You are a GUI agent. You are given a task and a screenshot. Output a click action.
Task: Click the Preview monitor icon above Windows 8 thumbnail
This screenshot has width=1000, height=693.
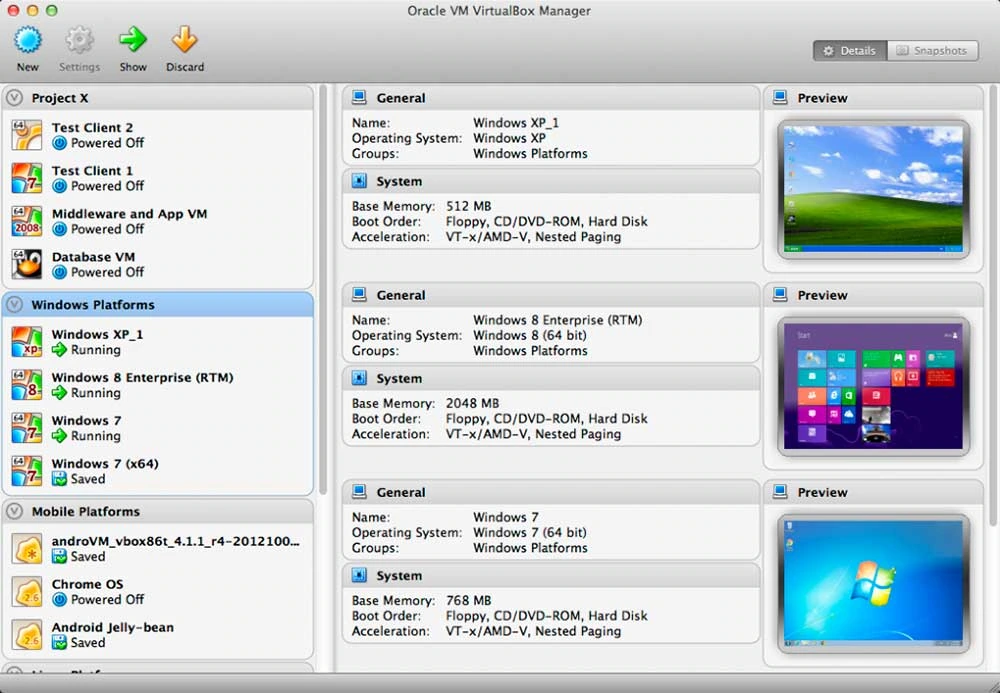click(779, 295)
